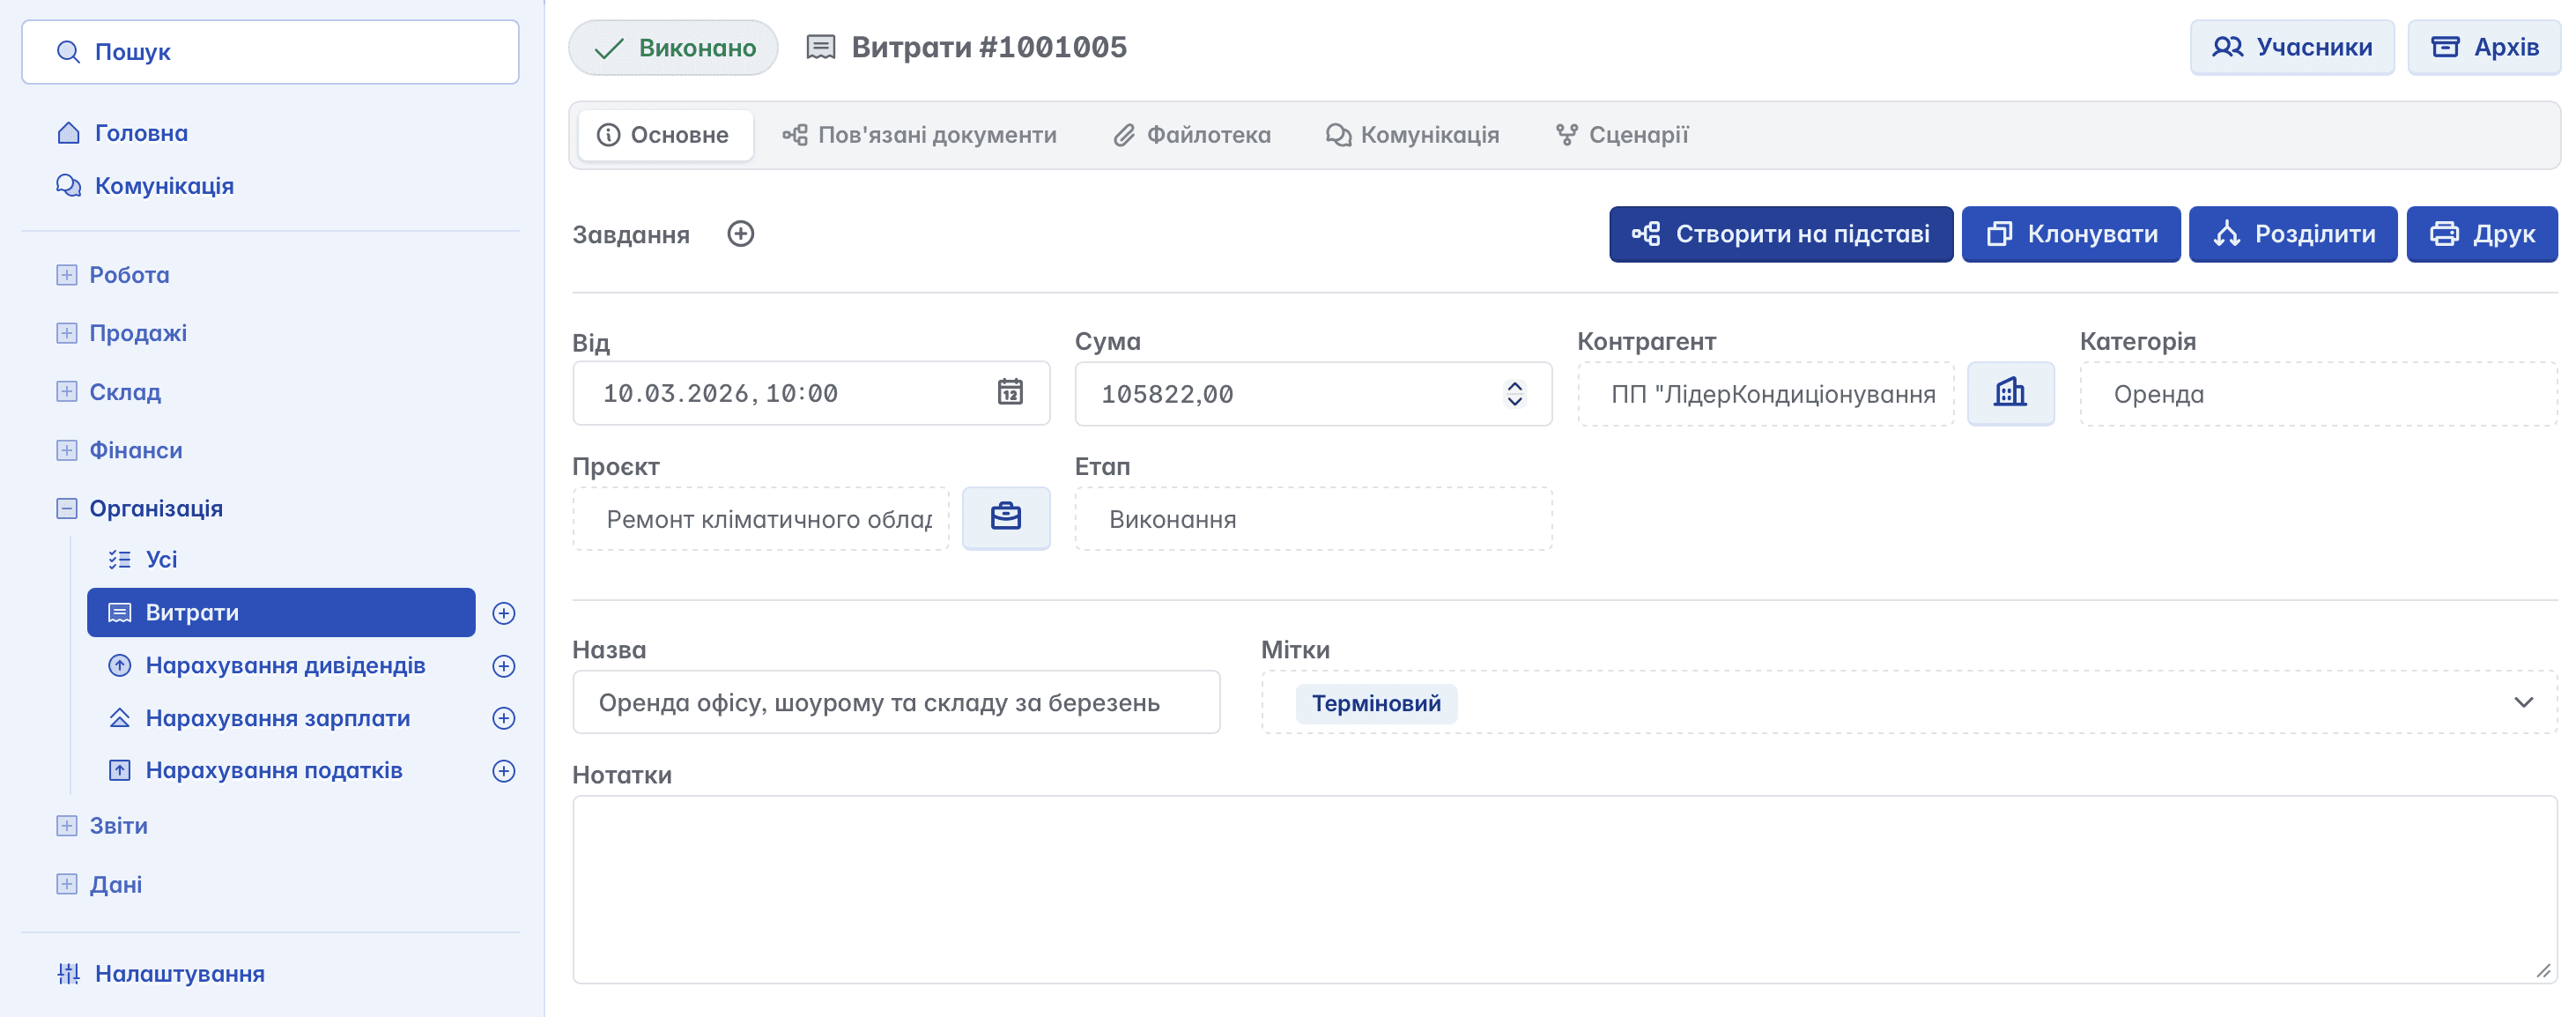Open the calendar picker in Від field
The image size is (2576, 1017).
[1010, 392]
